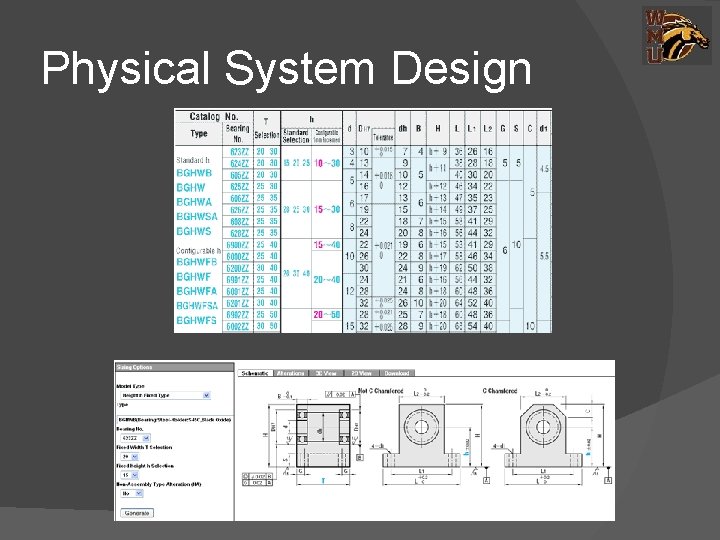Click bearing number 608ZZ
This screenshot has width=720, height=540.
239,221
